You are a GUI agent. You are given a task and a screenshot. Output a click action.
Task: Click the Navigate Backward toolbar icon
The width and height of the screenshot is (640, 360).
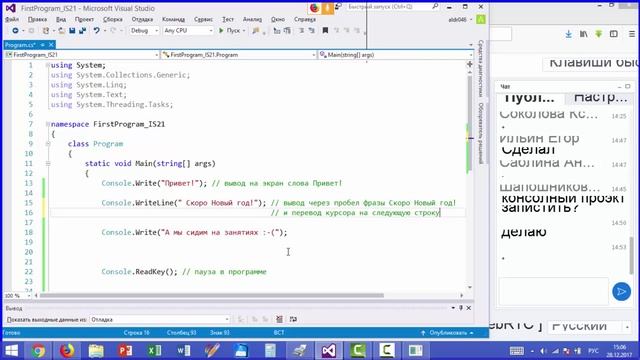point(15,31)
